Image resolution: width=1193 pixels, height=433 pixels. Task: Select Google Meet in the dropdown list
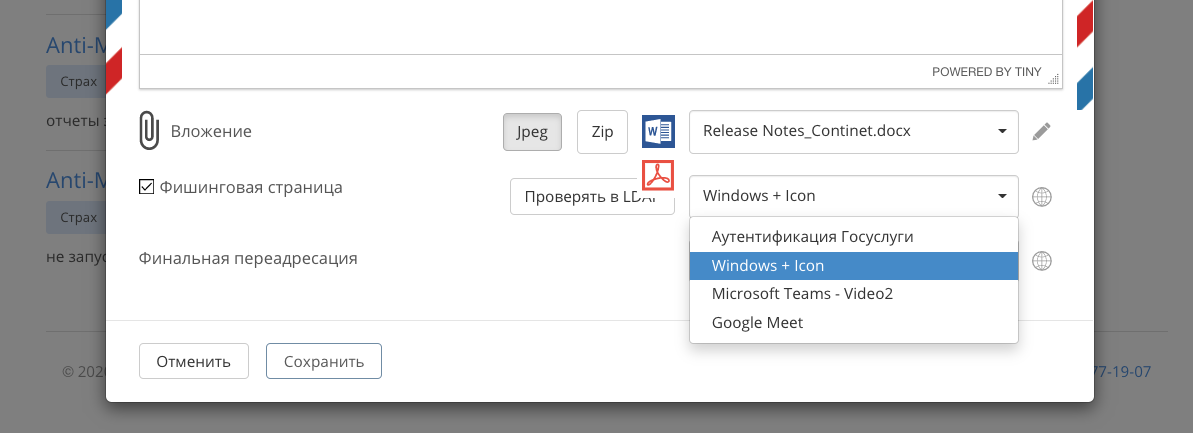click(x=757, y=323)
